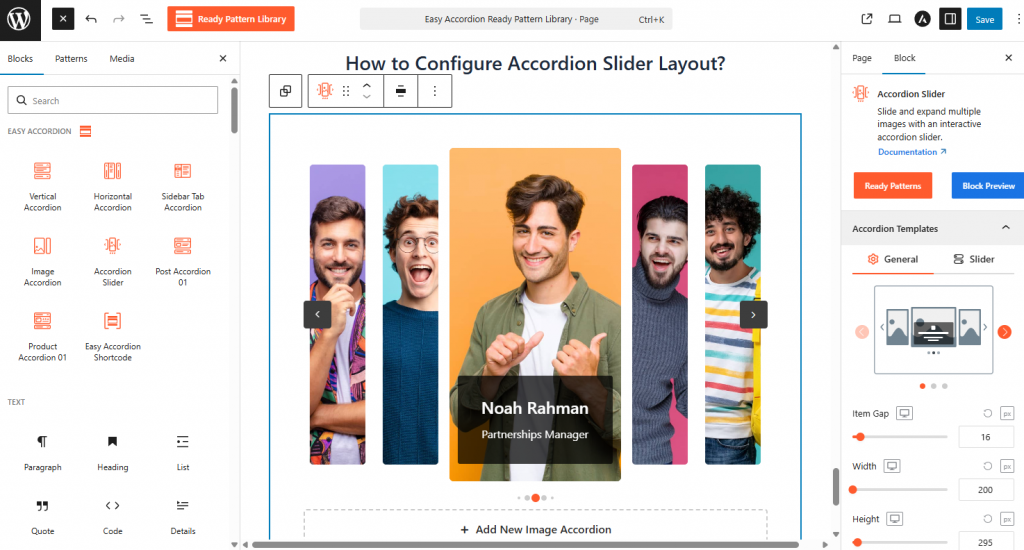
Task: Insert the Horizontal Accordion block
Action: click(112, 186)
